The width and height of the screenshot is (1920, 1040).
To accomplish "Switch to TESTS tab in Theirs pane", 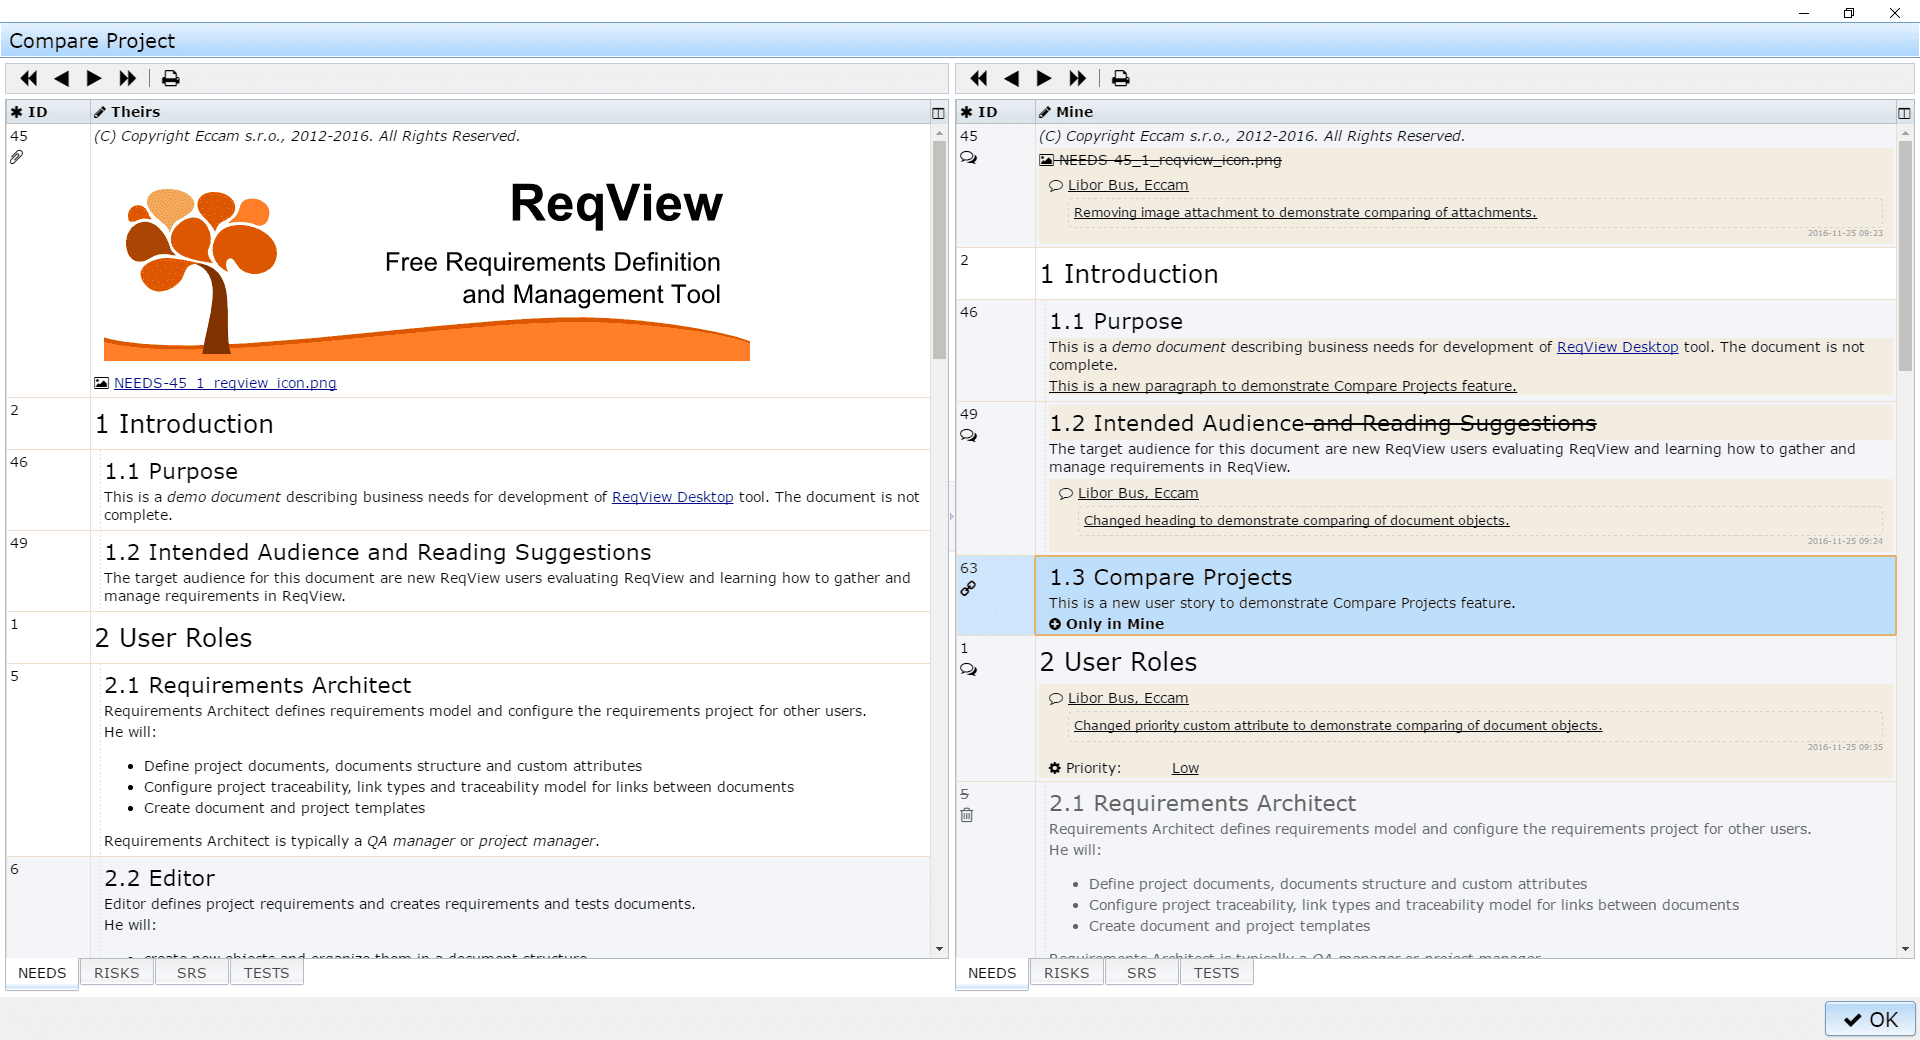I will [x=267, y=973].
